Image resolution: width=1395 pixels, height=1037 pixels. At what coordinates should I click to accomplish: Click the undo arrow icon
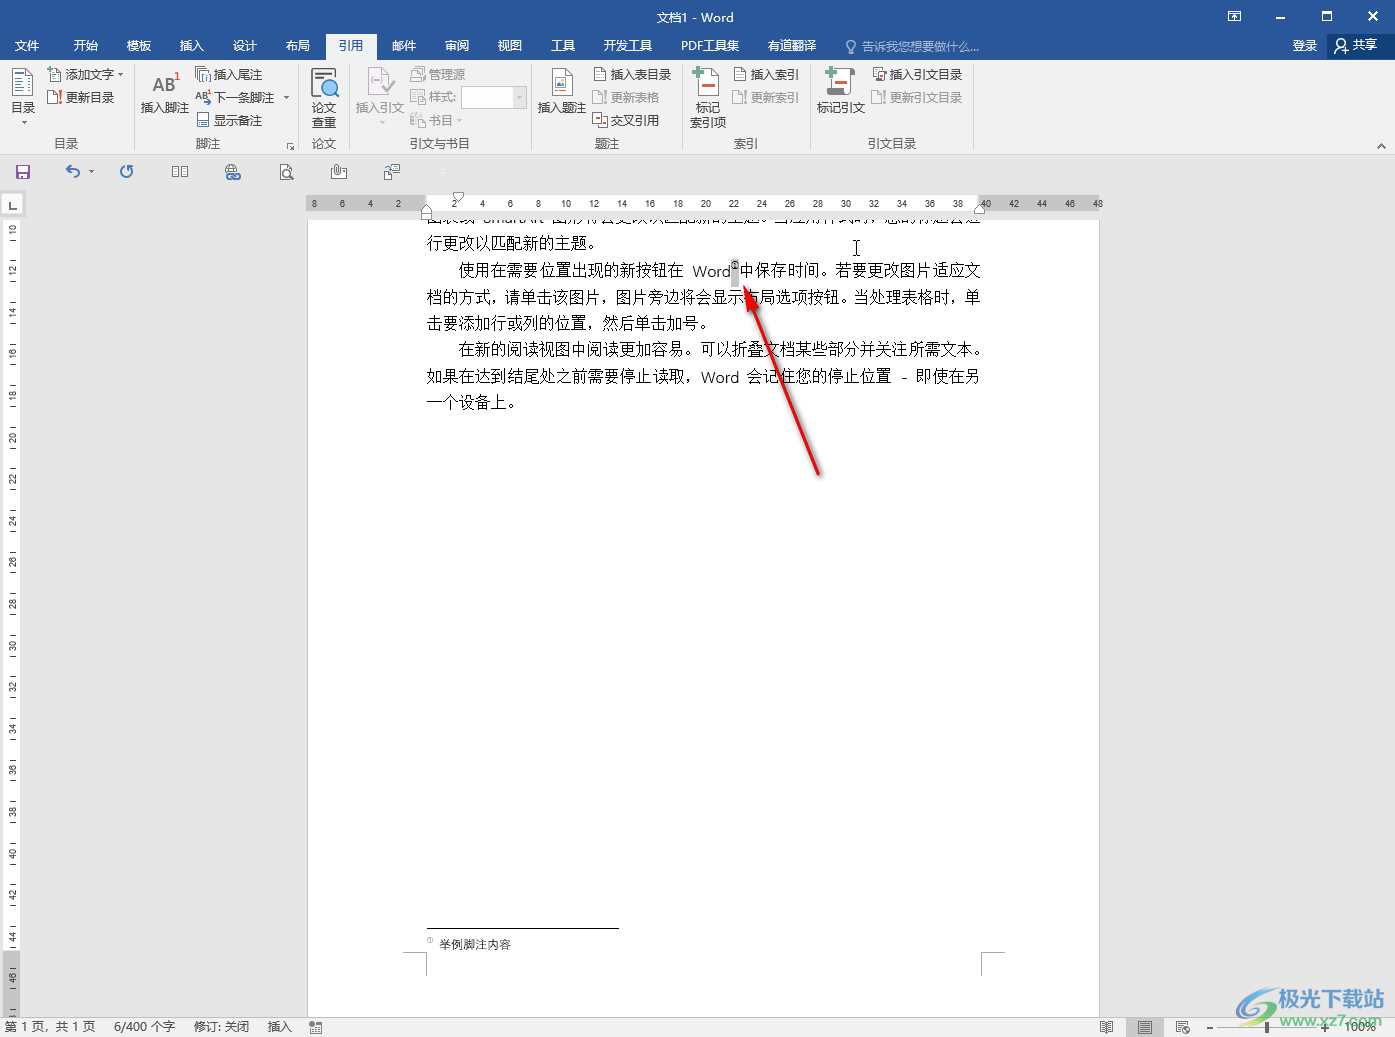pyautogui.click(x=73, y=172)
